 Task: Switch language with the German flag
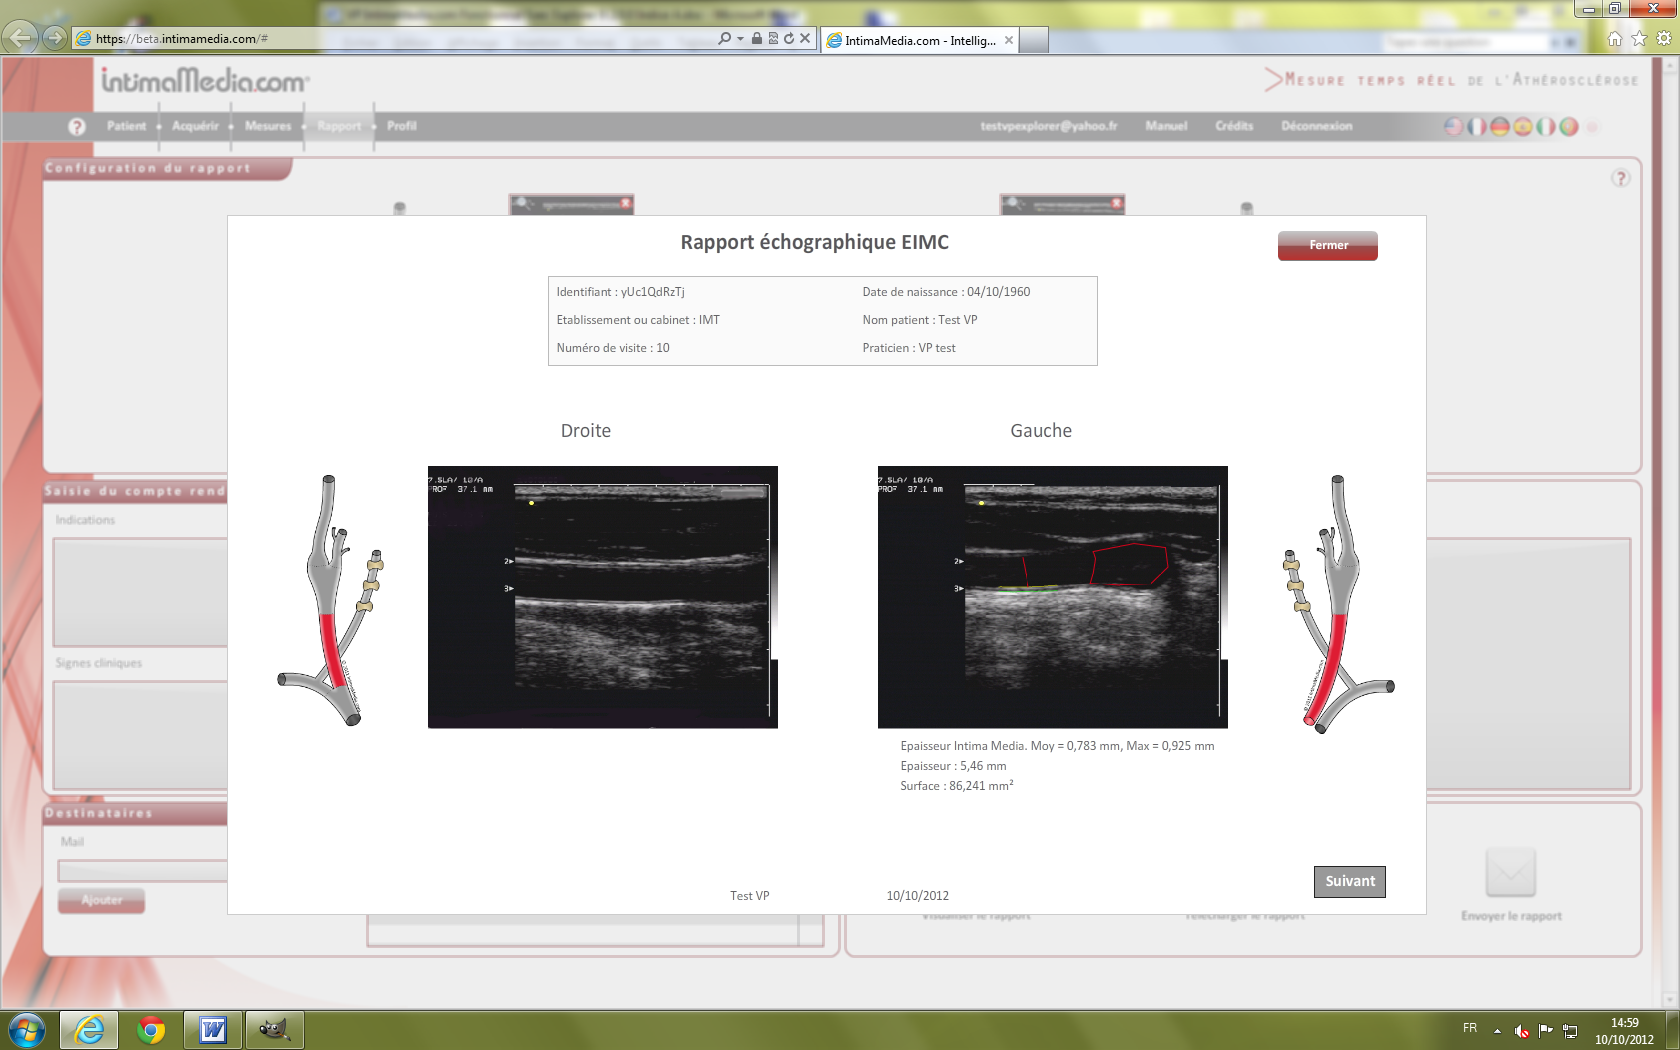pos(1499,127)
